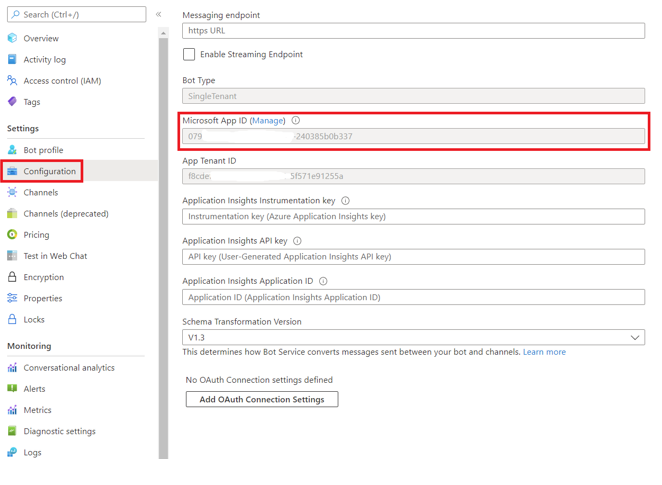Enable Streaming Endpoint checkbox
Image resolution: width=662 pixels, height=485 pixels.
(189, 54)
